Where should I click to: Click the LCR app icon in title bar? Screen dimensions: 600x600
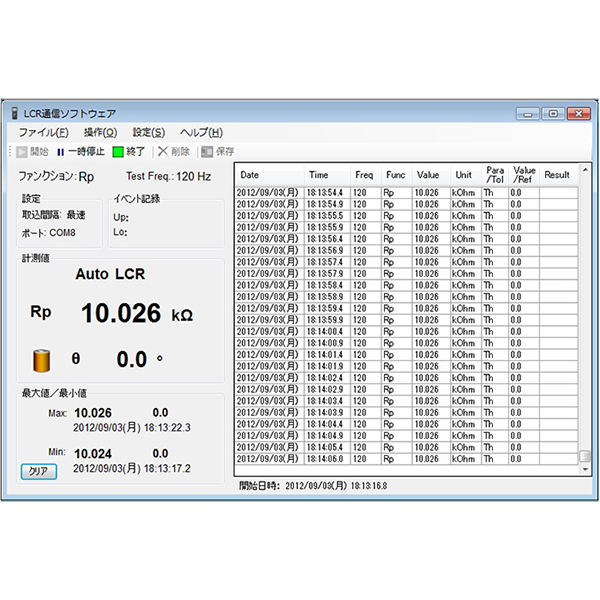(x=13, y=114)
